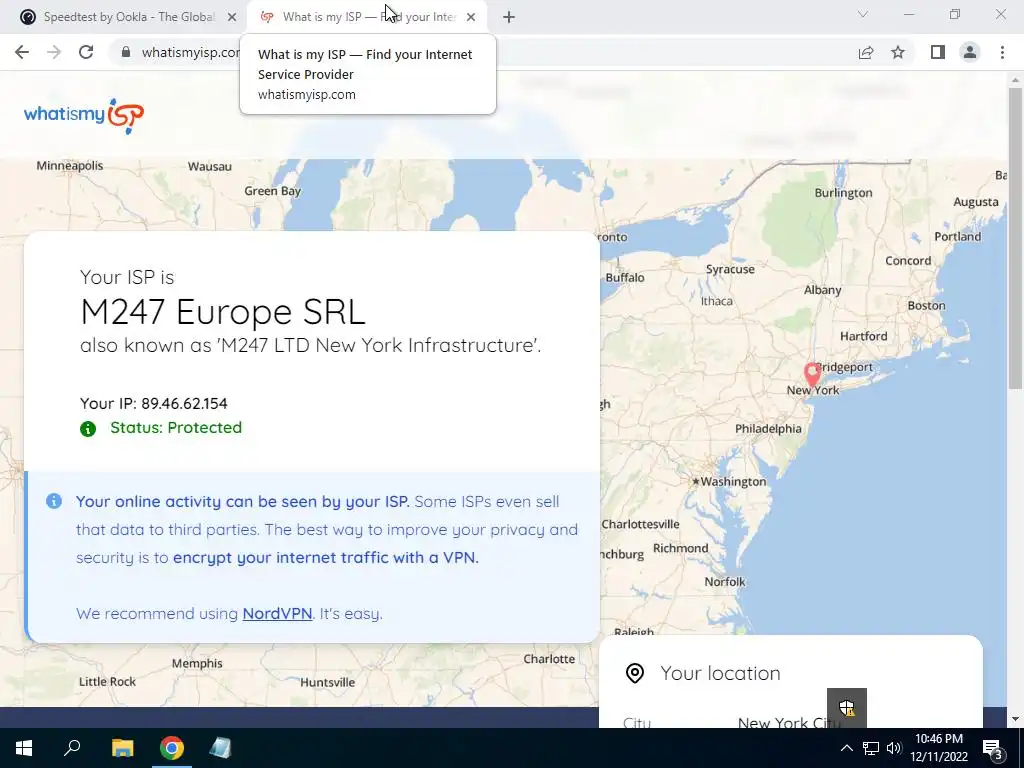Click the whatismyISP logo
The width and height of the screenshot is (1024, 768).
(84, 116)
